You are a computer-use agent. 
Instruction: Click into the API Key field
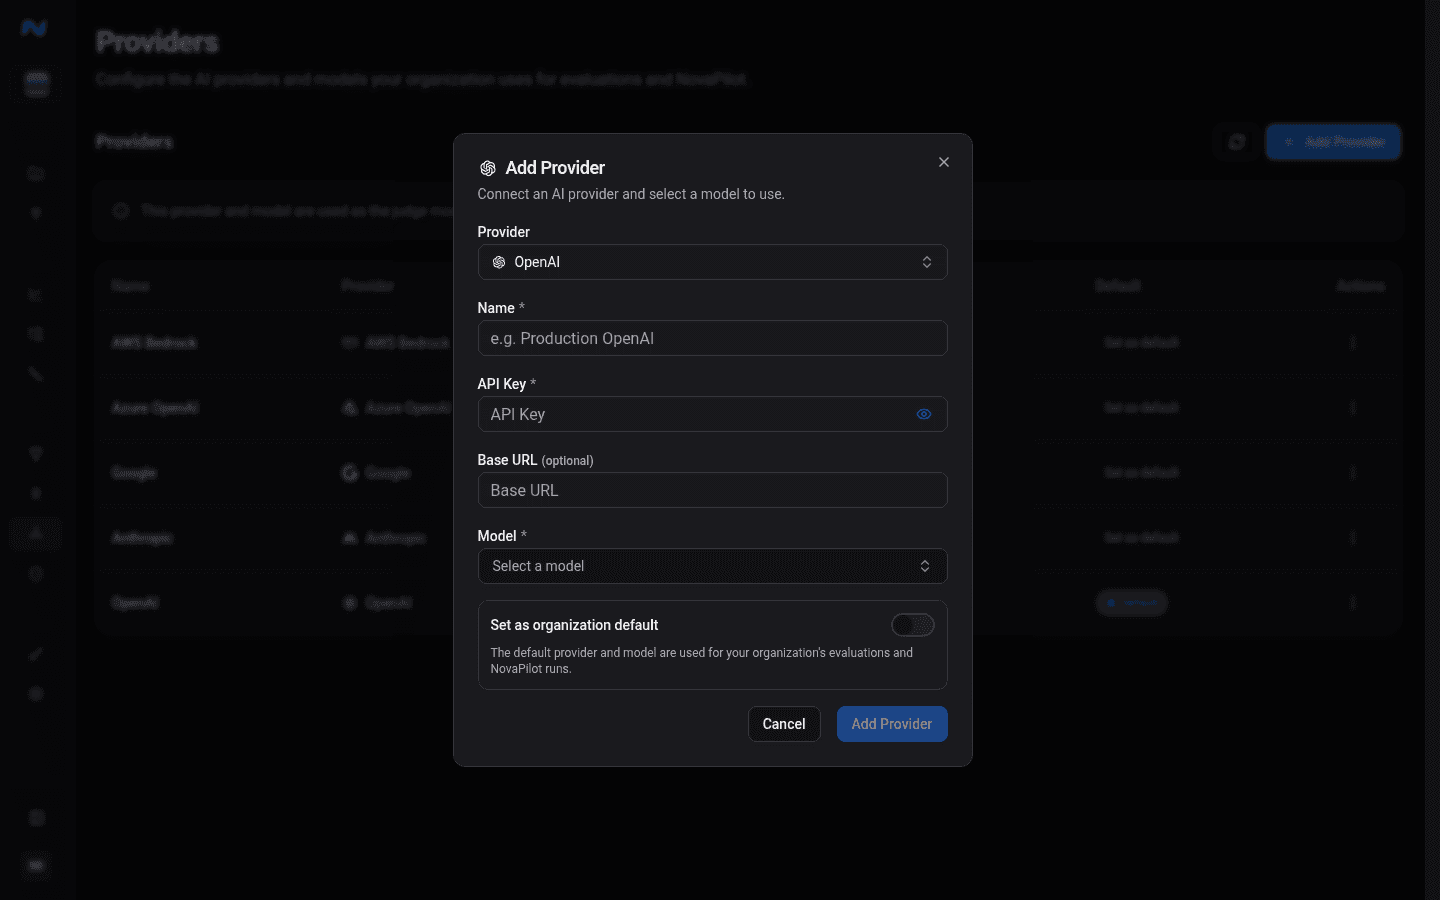pyautogui.click(x=712, y=414)
